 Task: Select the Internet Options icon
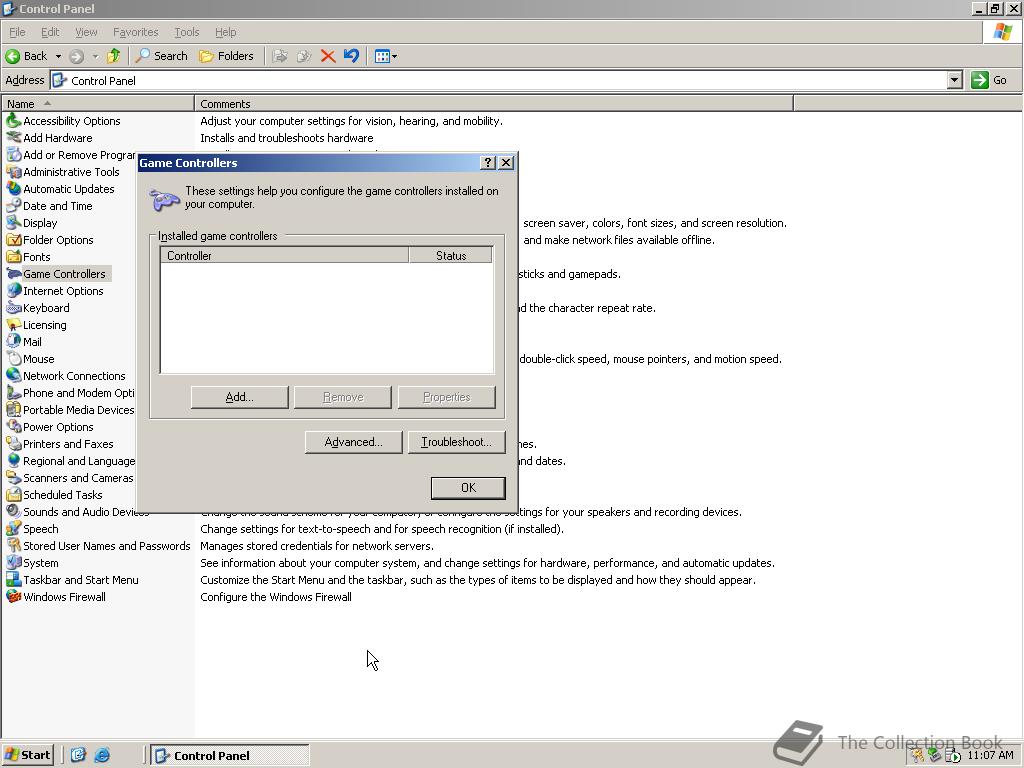coord(13,291)
